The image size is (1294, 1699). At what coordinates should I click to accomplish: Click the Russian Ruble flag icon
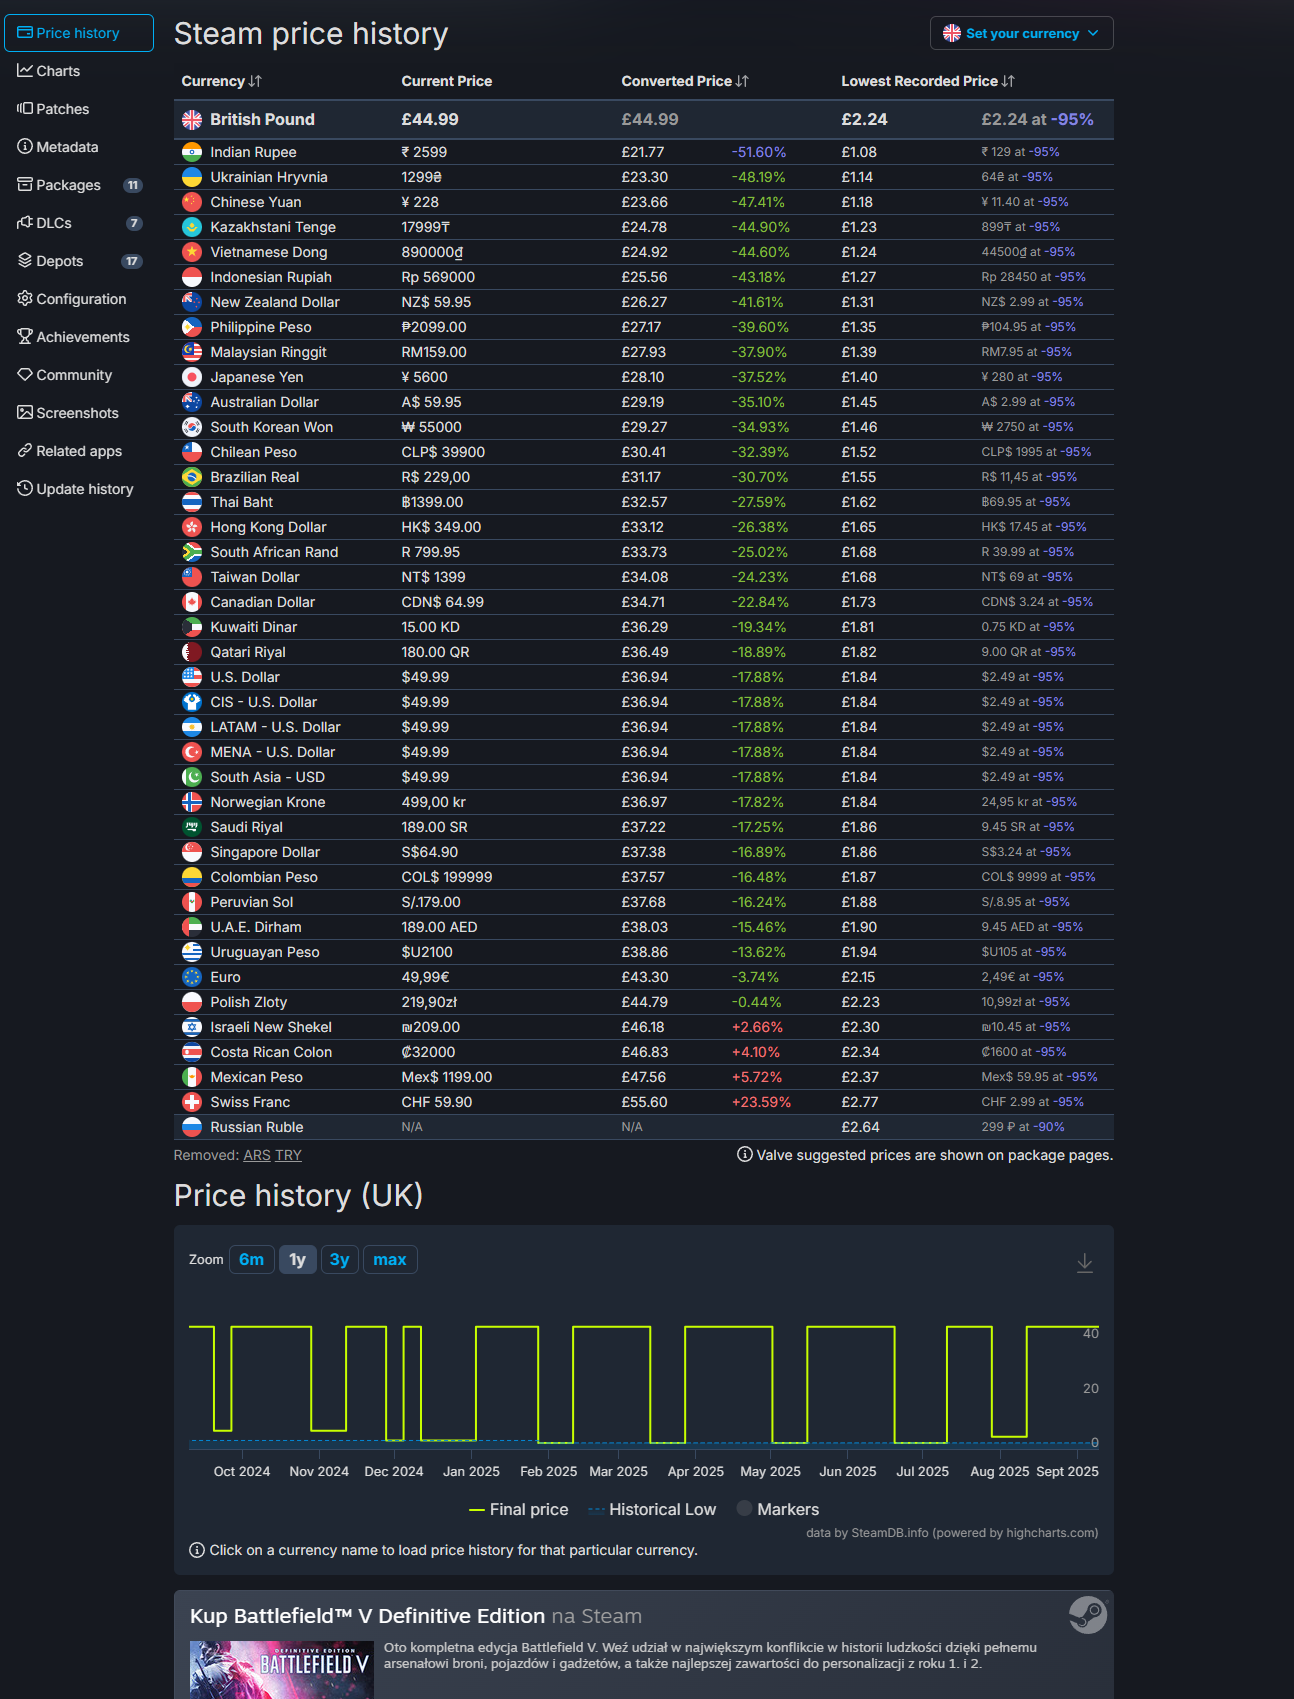pos(192,1127)
